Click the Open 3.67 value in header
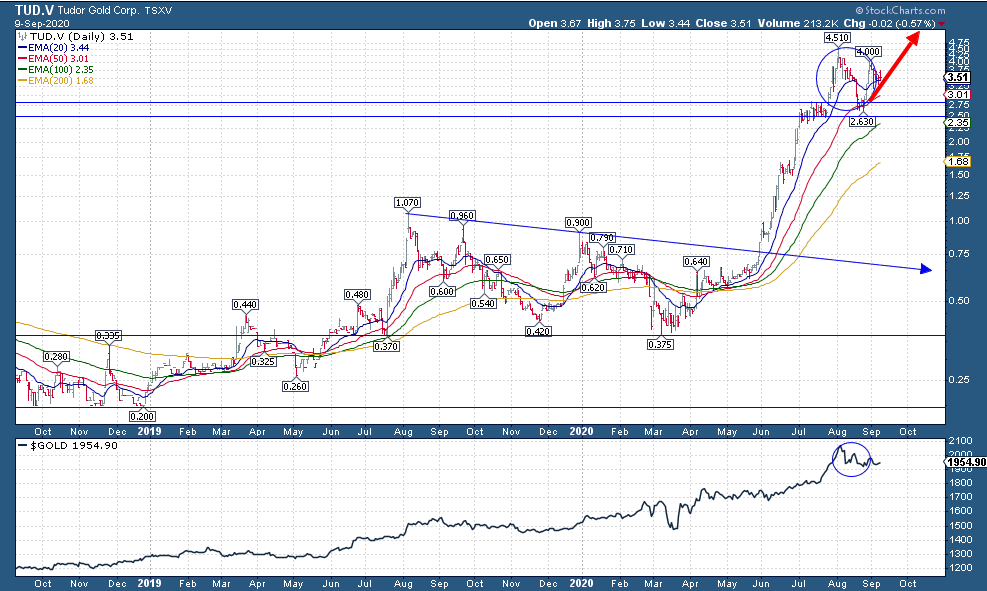The image size is (987, 591). (555, 23)
